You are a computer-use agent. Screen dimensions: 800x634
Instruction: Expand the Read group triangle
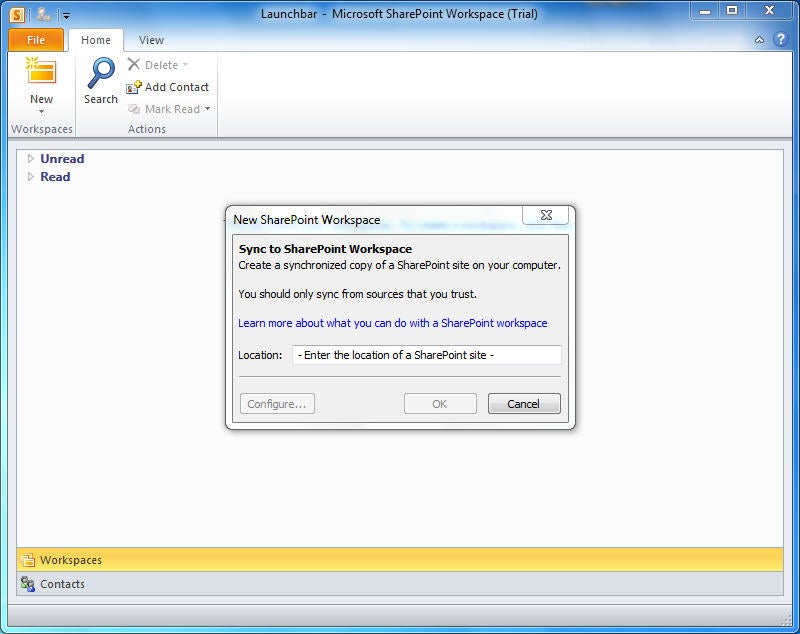pos(31,176)
